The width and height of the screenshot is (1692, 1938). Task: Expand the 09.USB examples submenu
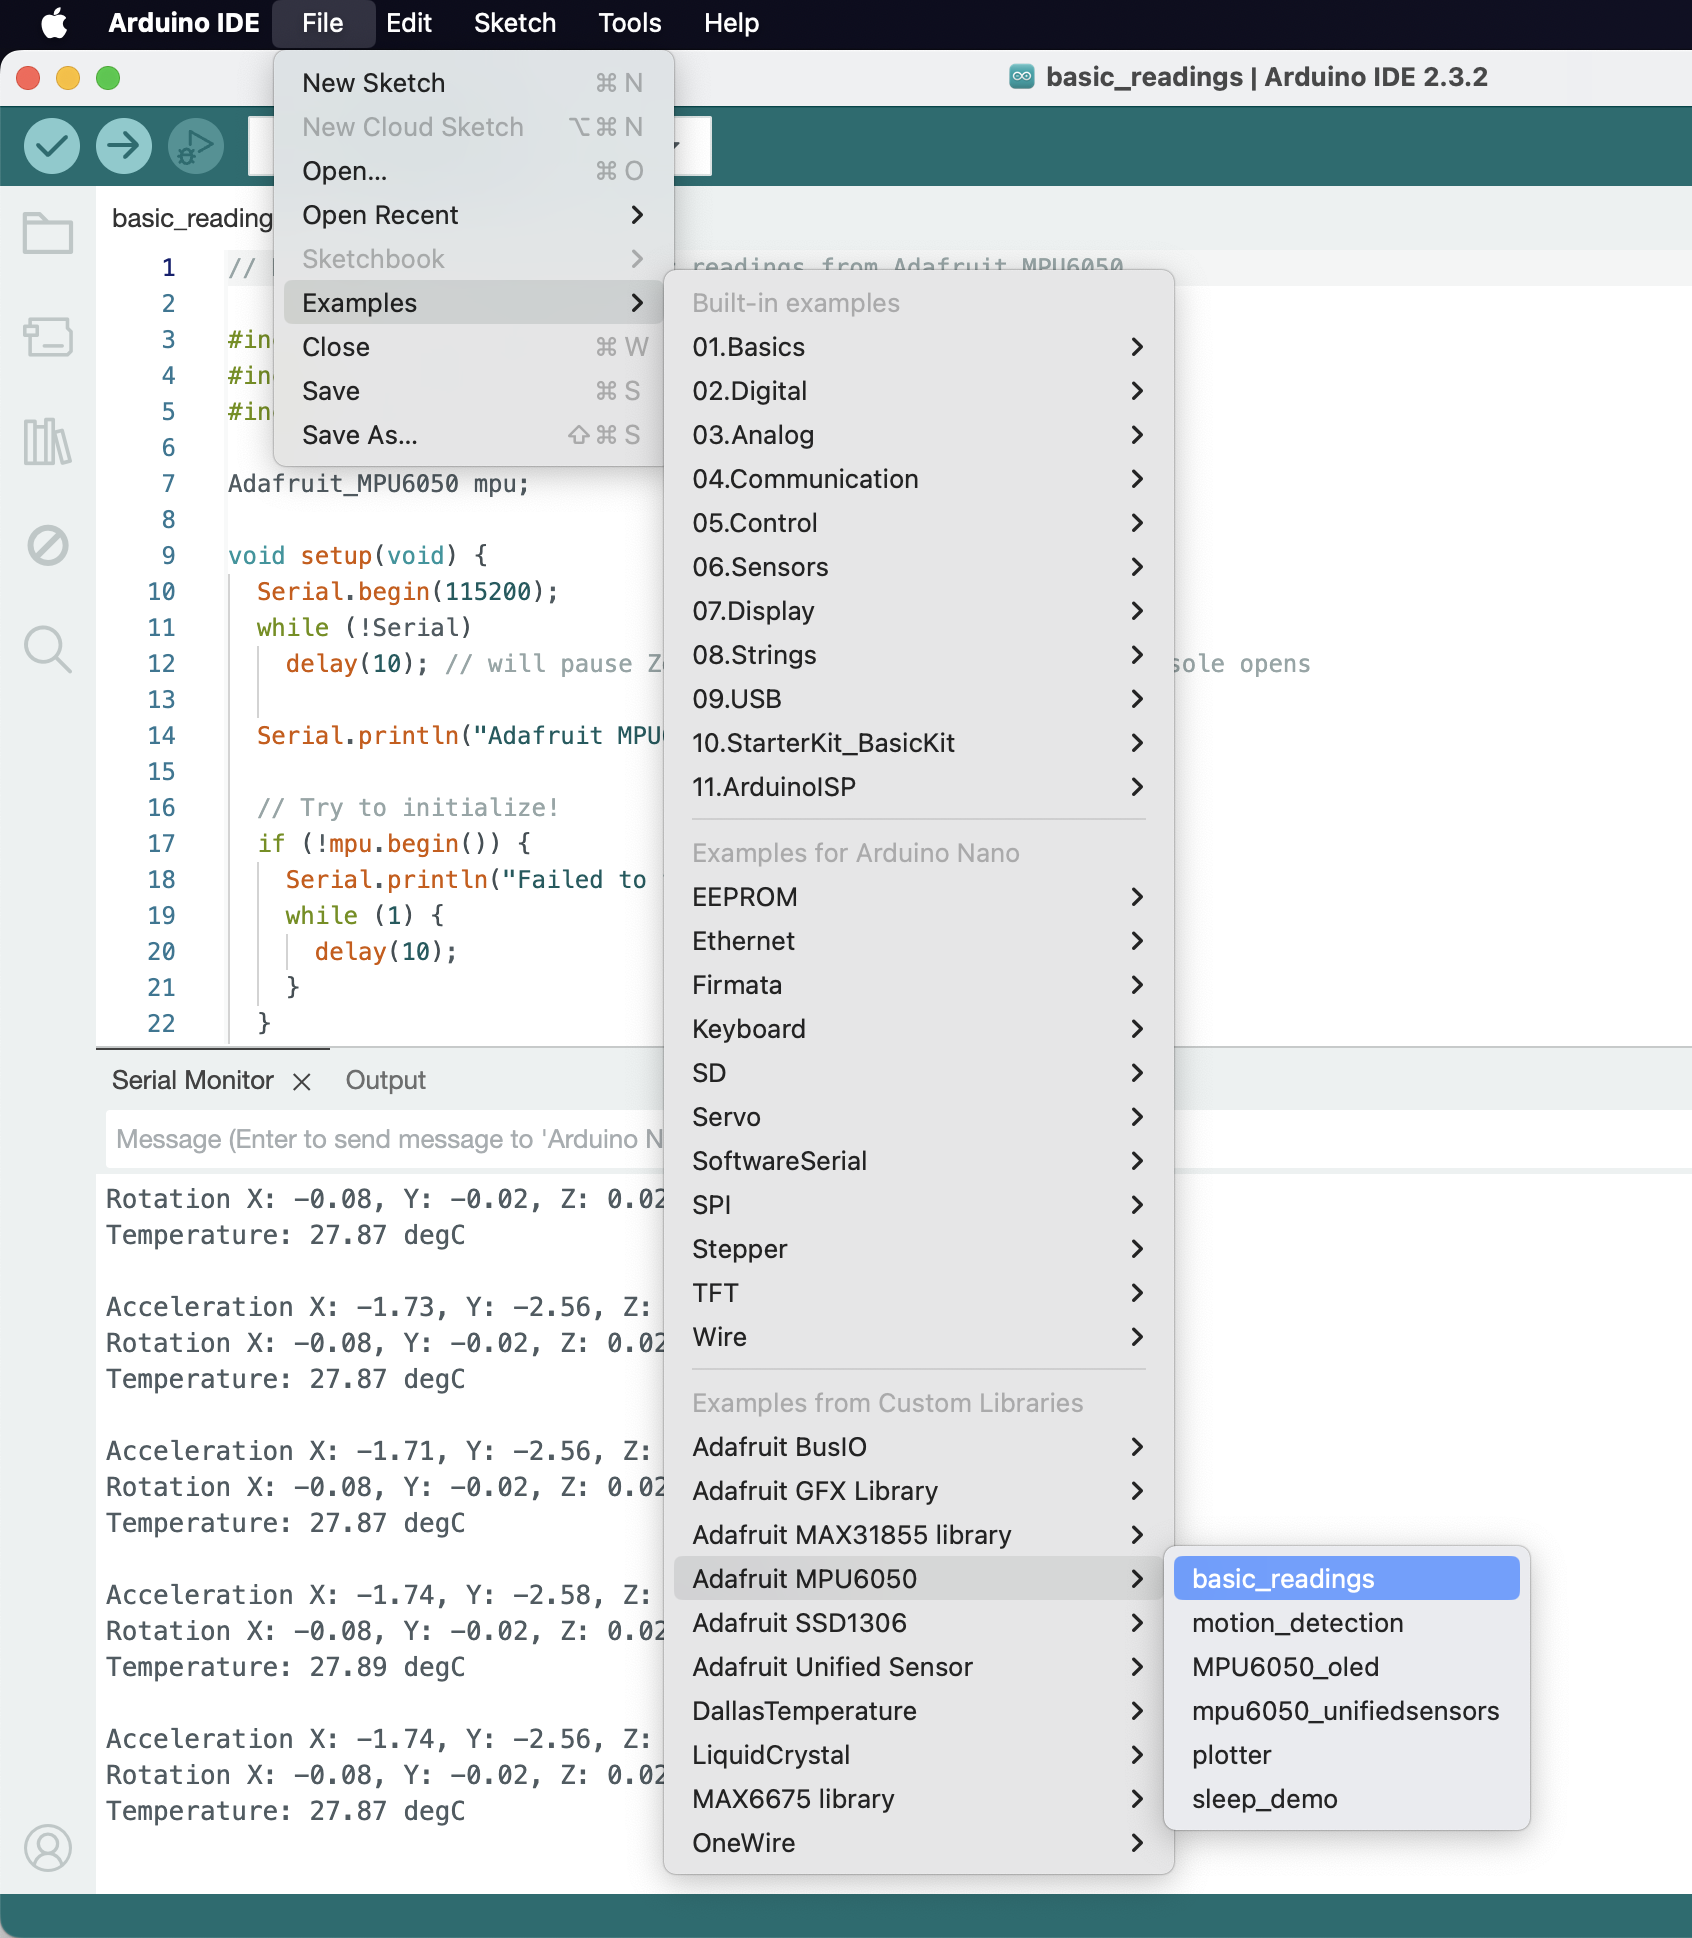coord(918,699)
